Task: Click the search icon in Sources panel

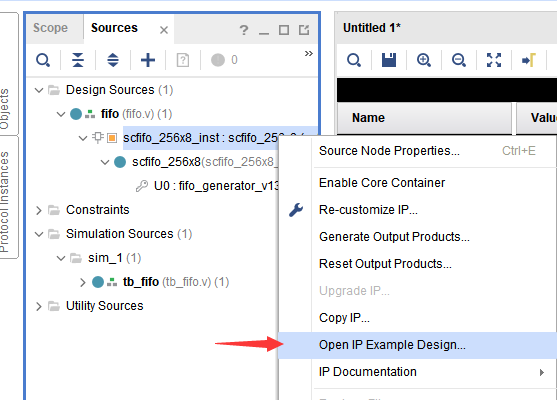Action: (43, 60)
